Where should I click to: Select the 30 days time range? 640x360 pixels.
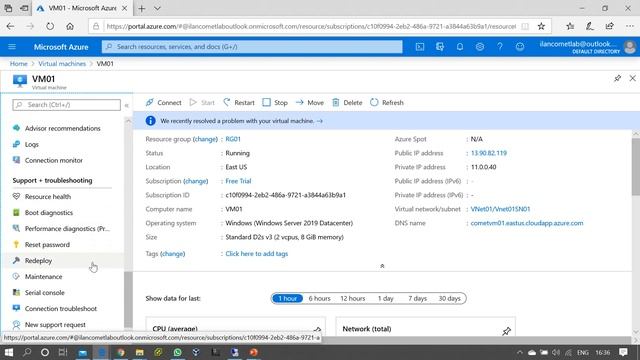click(449, 298)
